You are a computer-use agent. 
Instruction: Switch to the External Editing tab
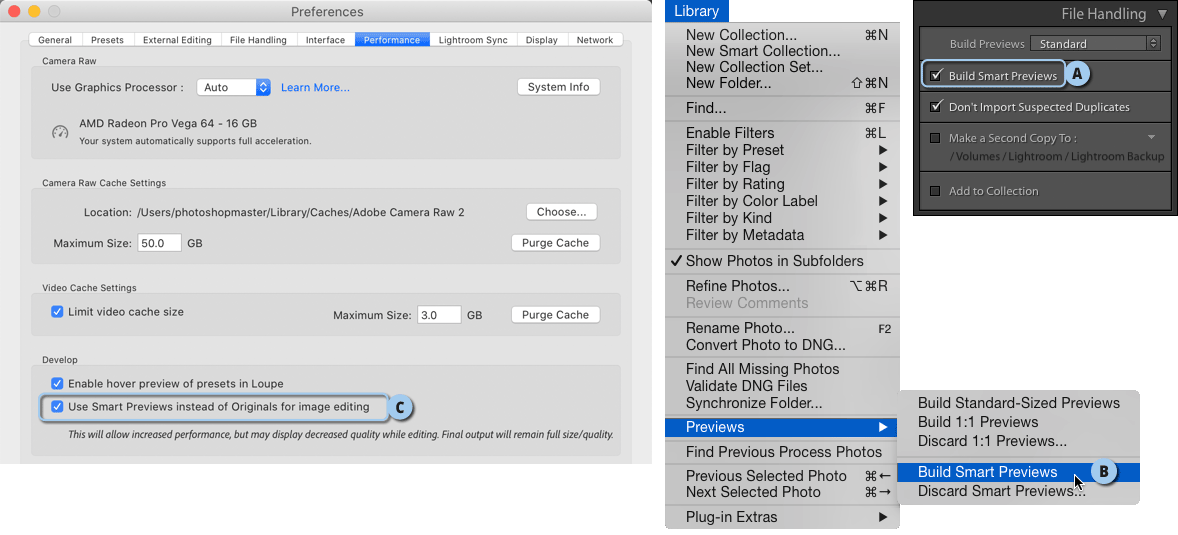(x=177, y=40)
